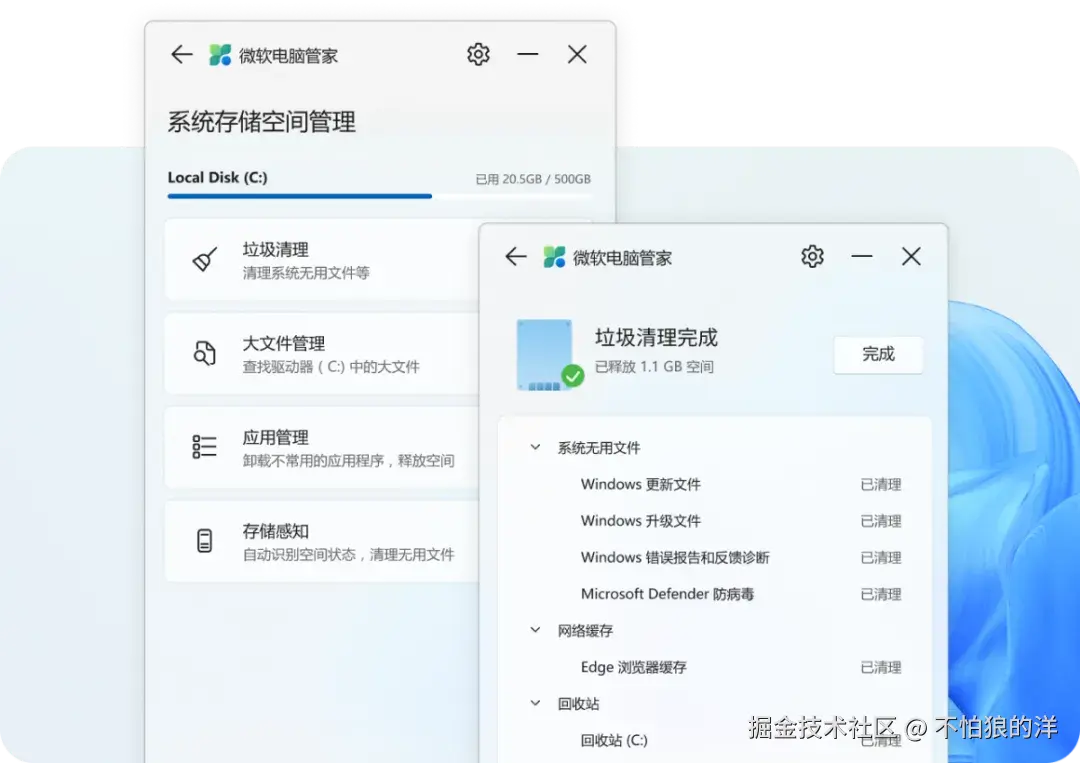Minimize the cleanup complete window
This screenshot has height=763, width=1080.
click(862, 256)
